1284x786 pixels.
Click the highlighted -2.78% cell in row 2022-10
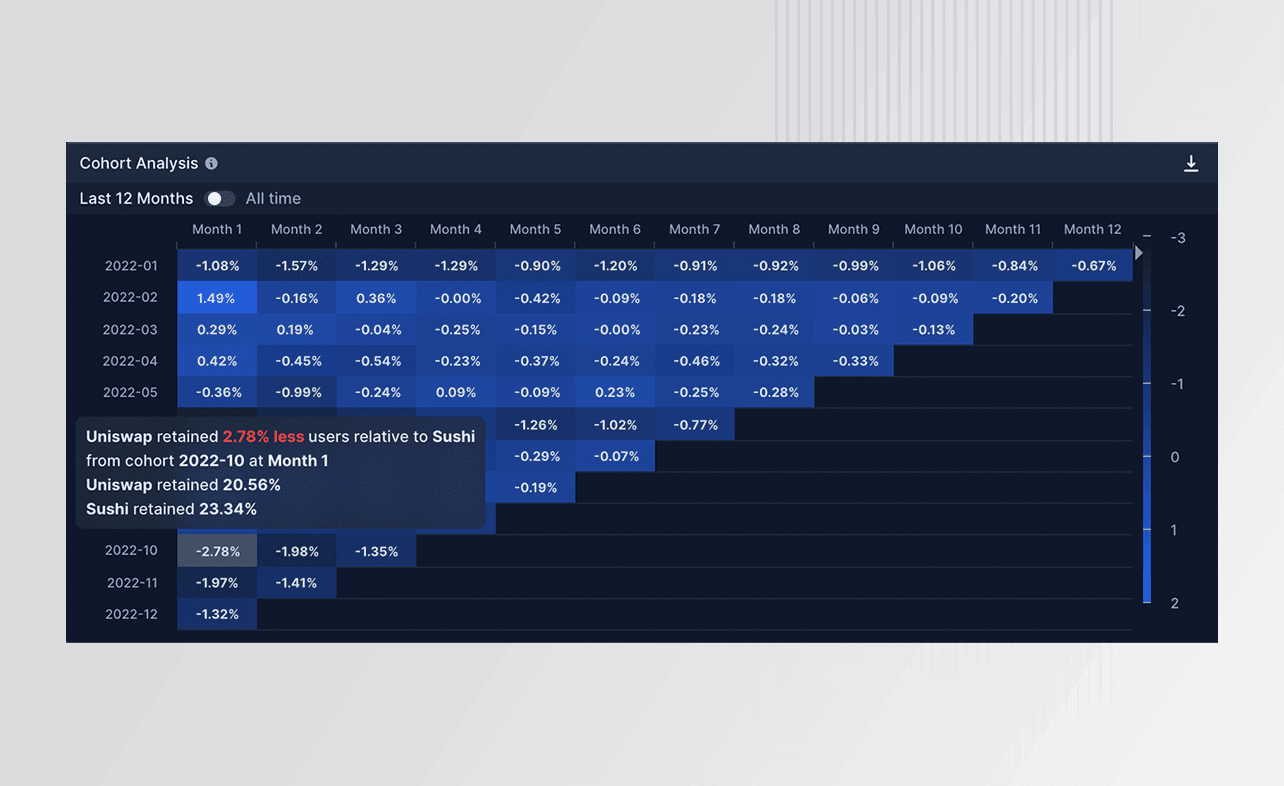(217, 551)
